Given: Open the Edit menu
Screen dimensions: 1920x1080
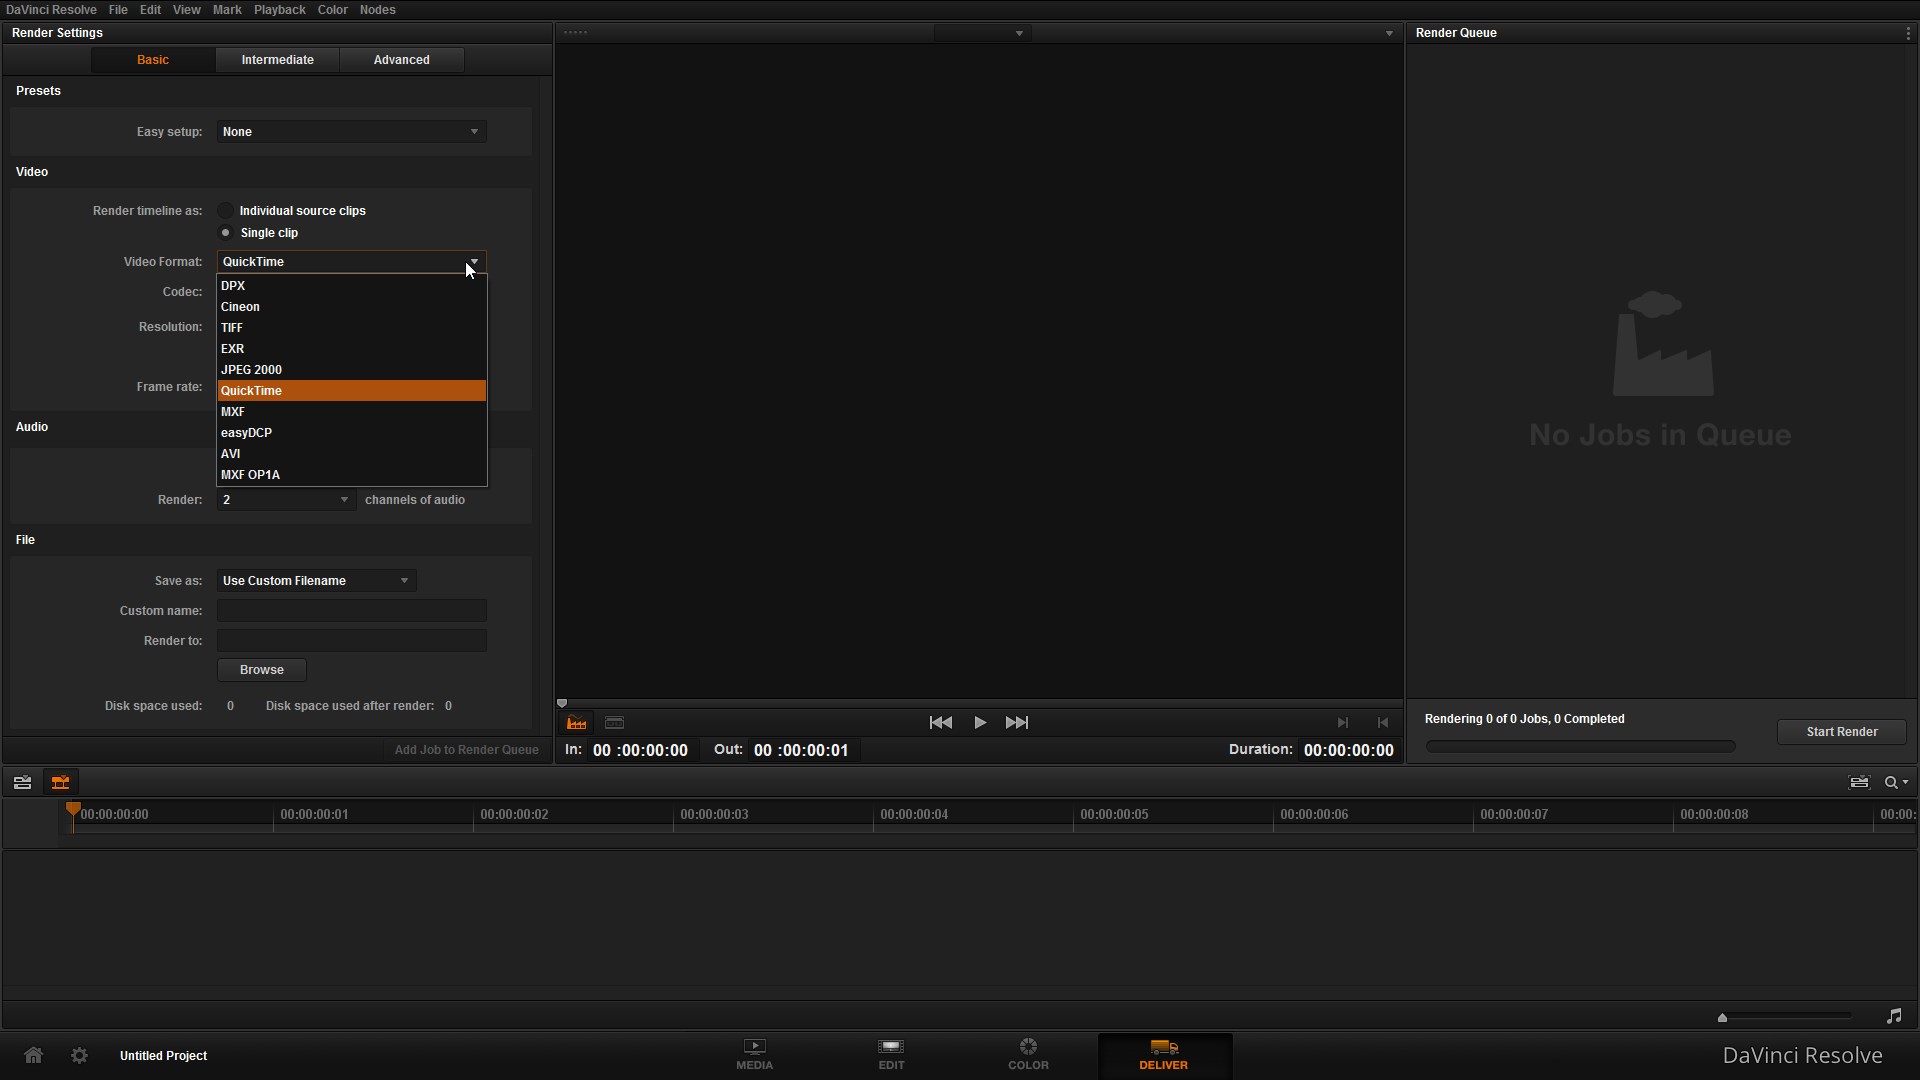Looking at the screenshot, I should pos(150,10).
